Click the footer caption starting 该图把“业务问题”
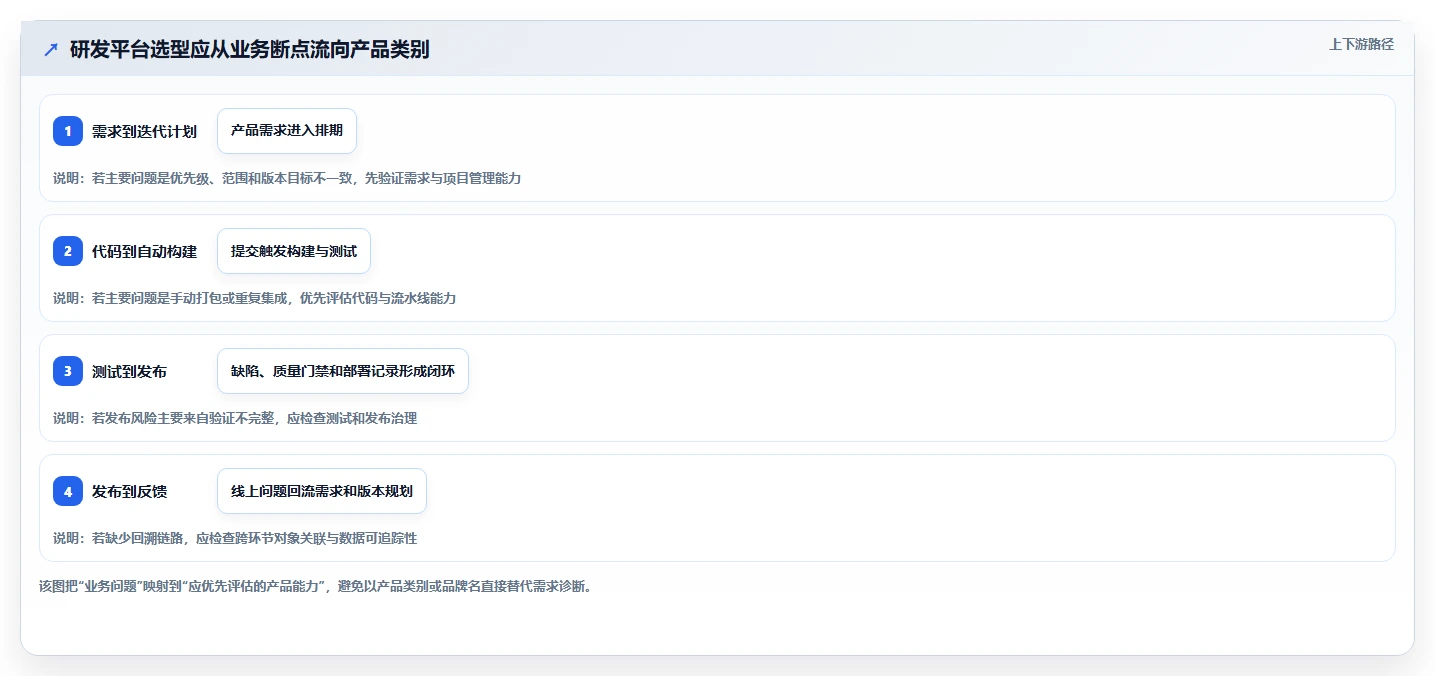The height and width of the screenshot is (676, 1435). point(315,586)
